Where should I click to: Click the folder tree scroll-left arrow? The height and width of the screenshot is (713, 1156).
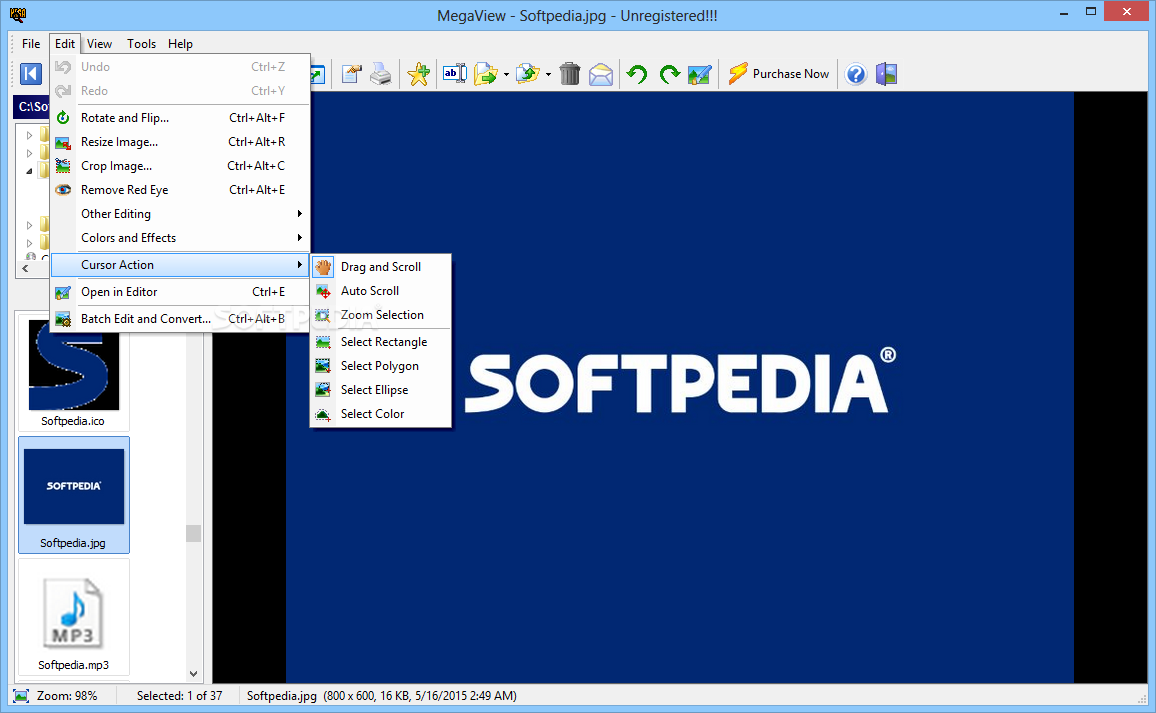click(x=26, y=268)
